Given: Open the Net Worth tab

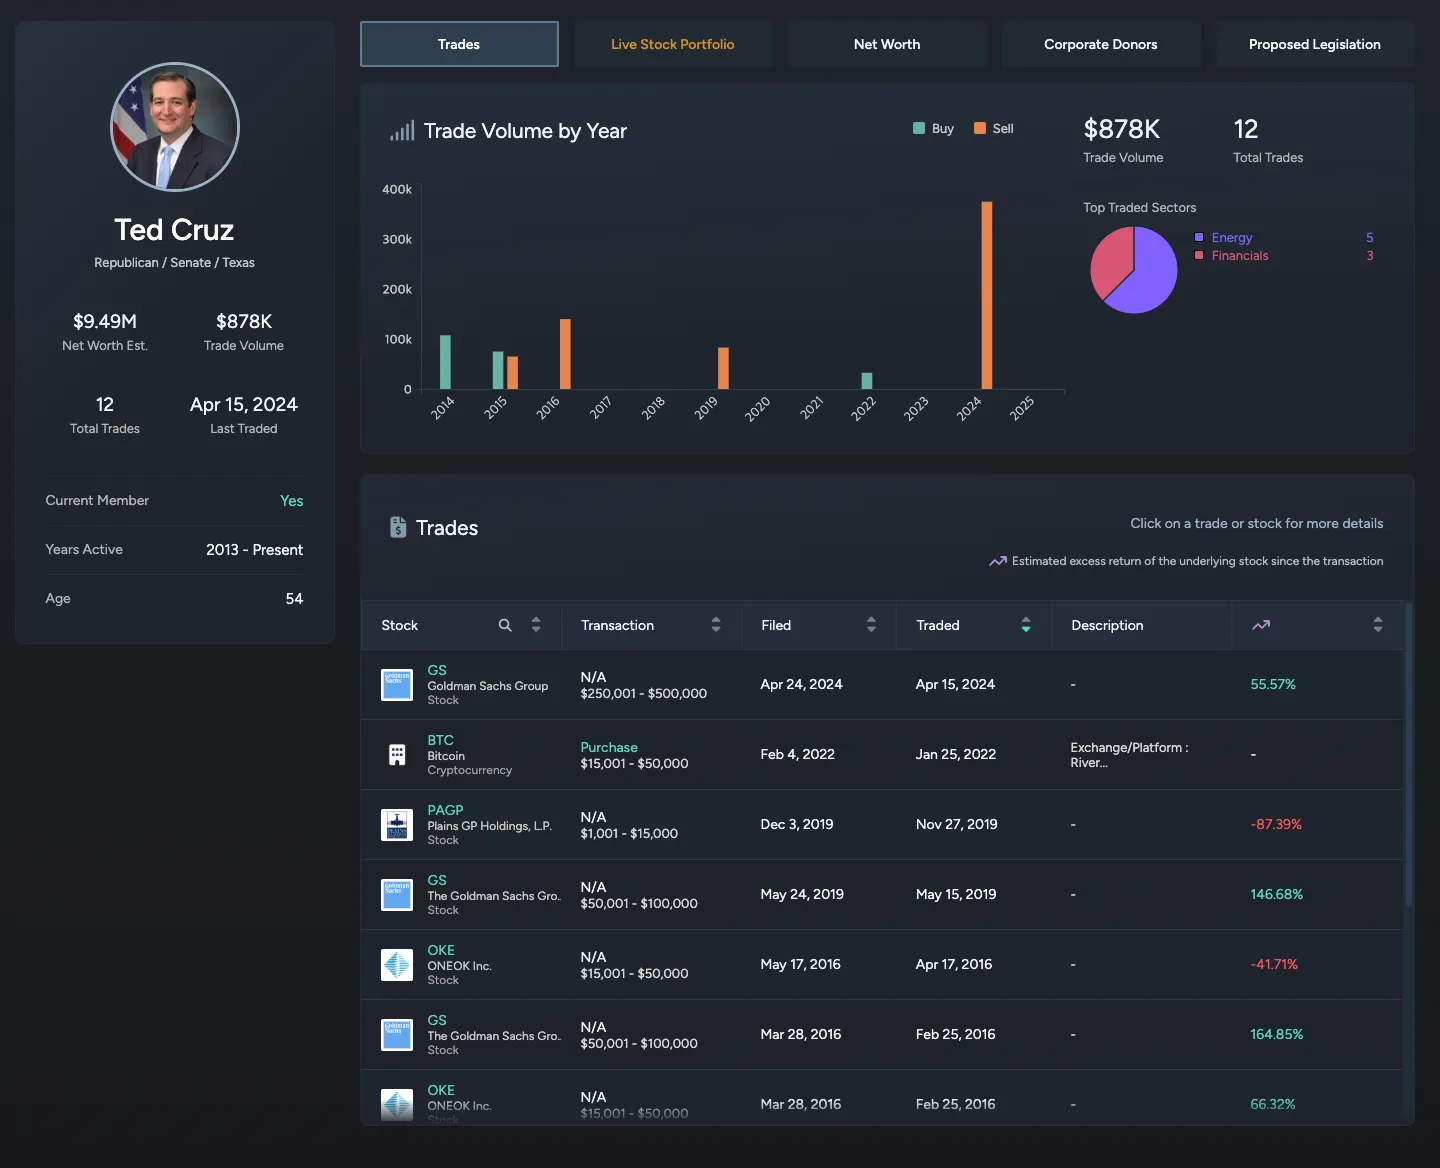Looking at the screenshot, I should (x=887, y=44).
